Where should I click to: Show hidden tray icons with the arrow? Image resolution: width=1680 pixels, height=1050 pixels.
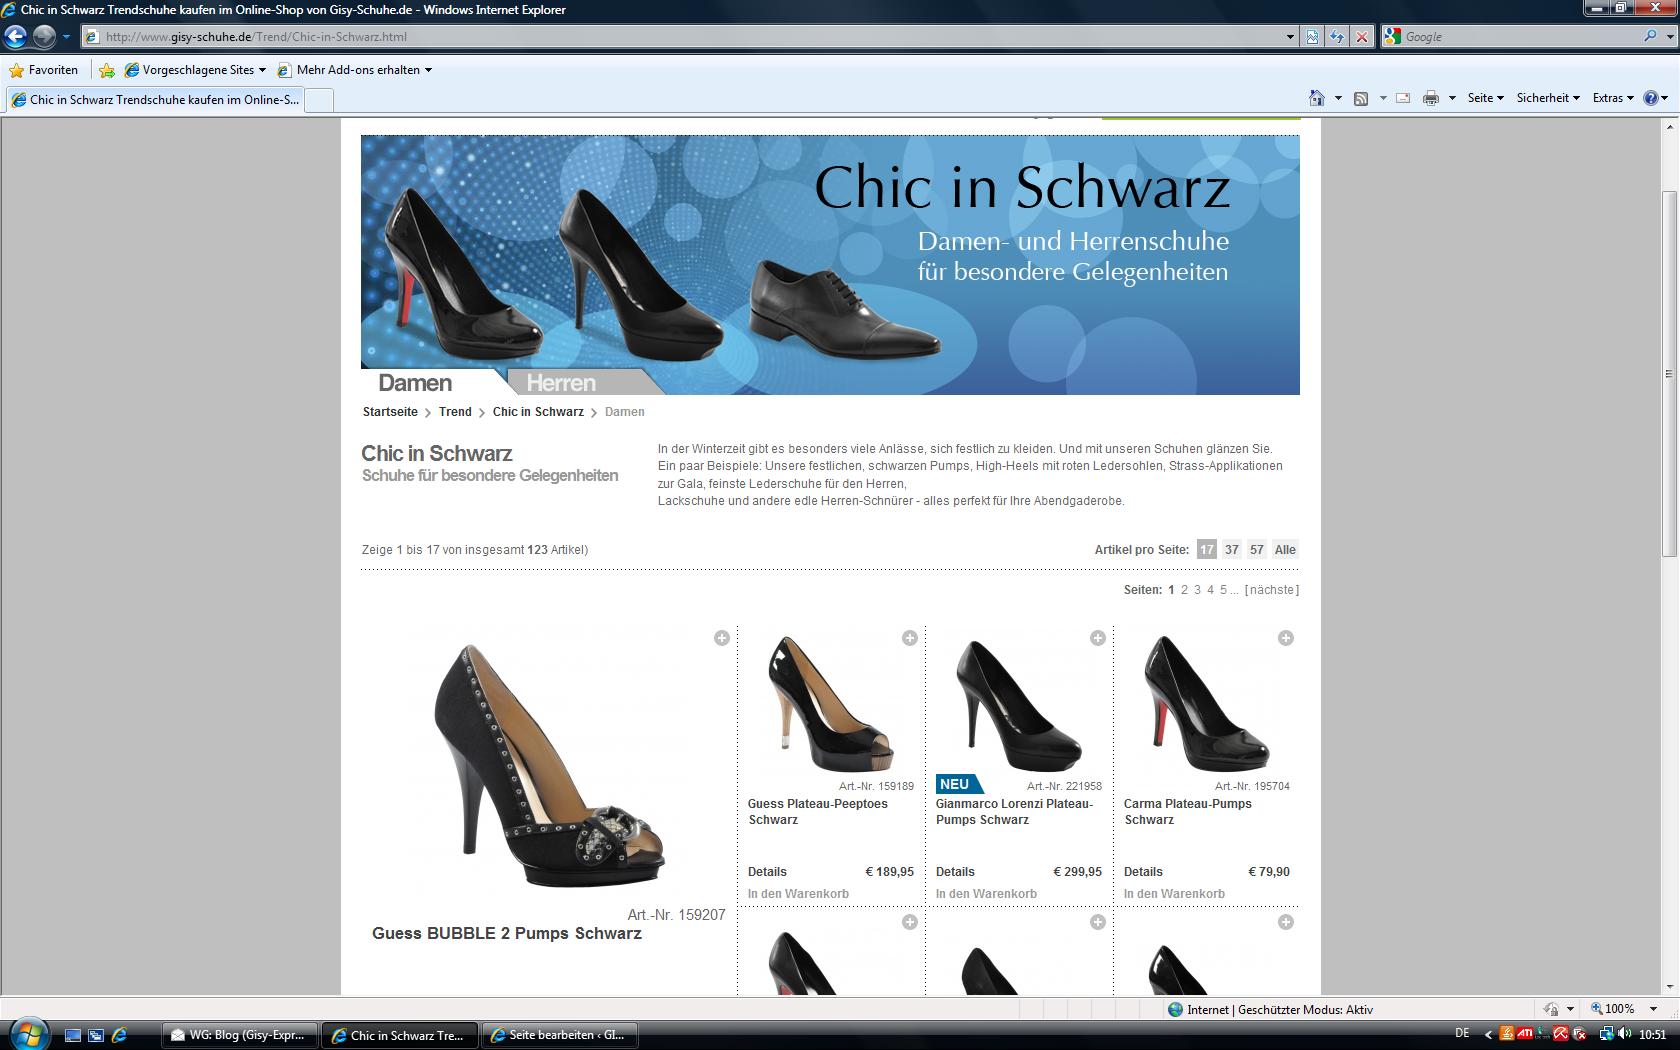(x=1488, y=1035)
